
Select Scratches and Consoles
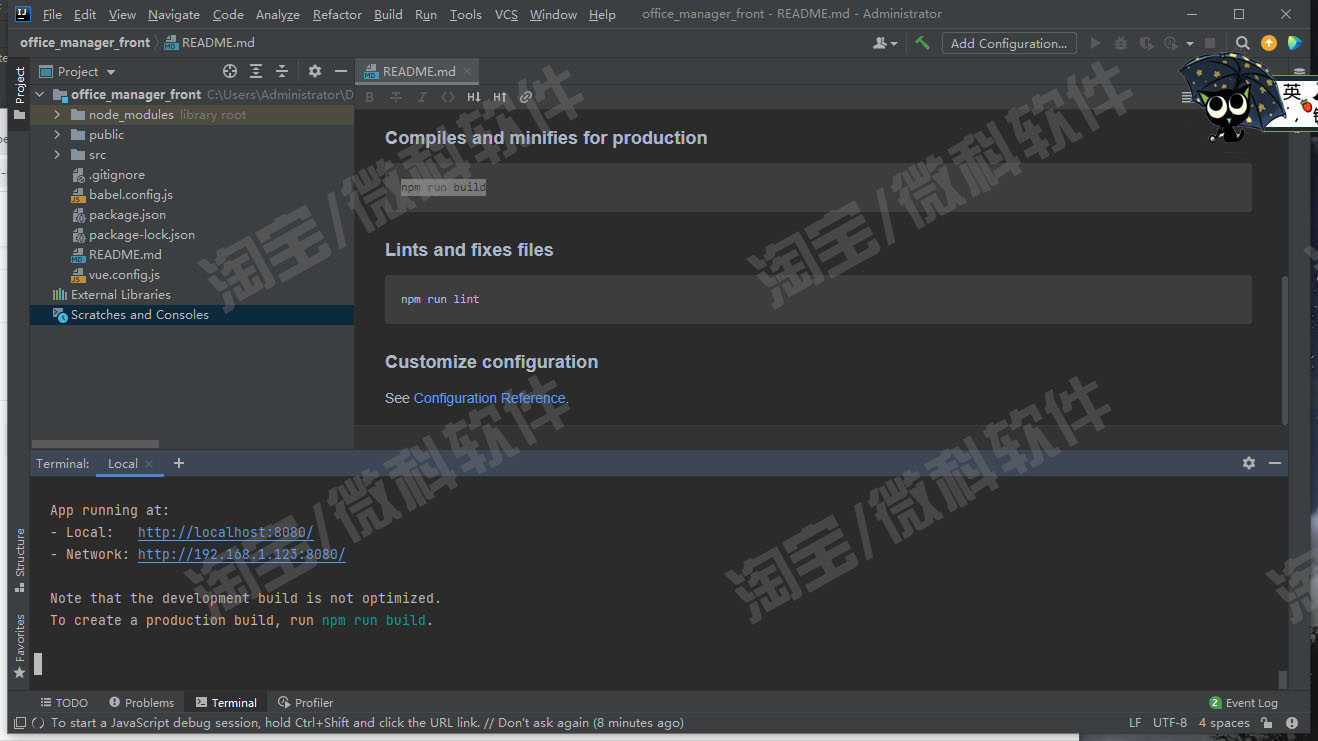coord(139,314)
